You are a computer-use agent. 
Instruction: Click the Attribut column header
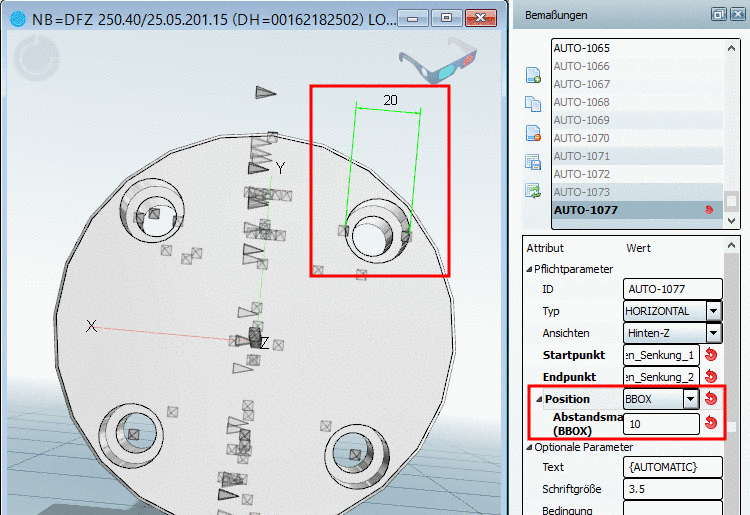pos(545,248)
